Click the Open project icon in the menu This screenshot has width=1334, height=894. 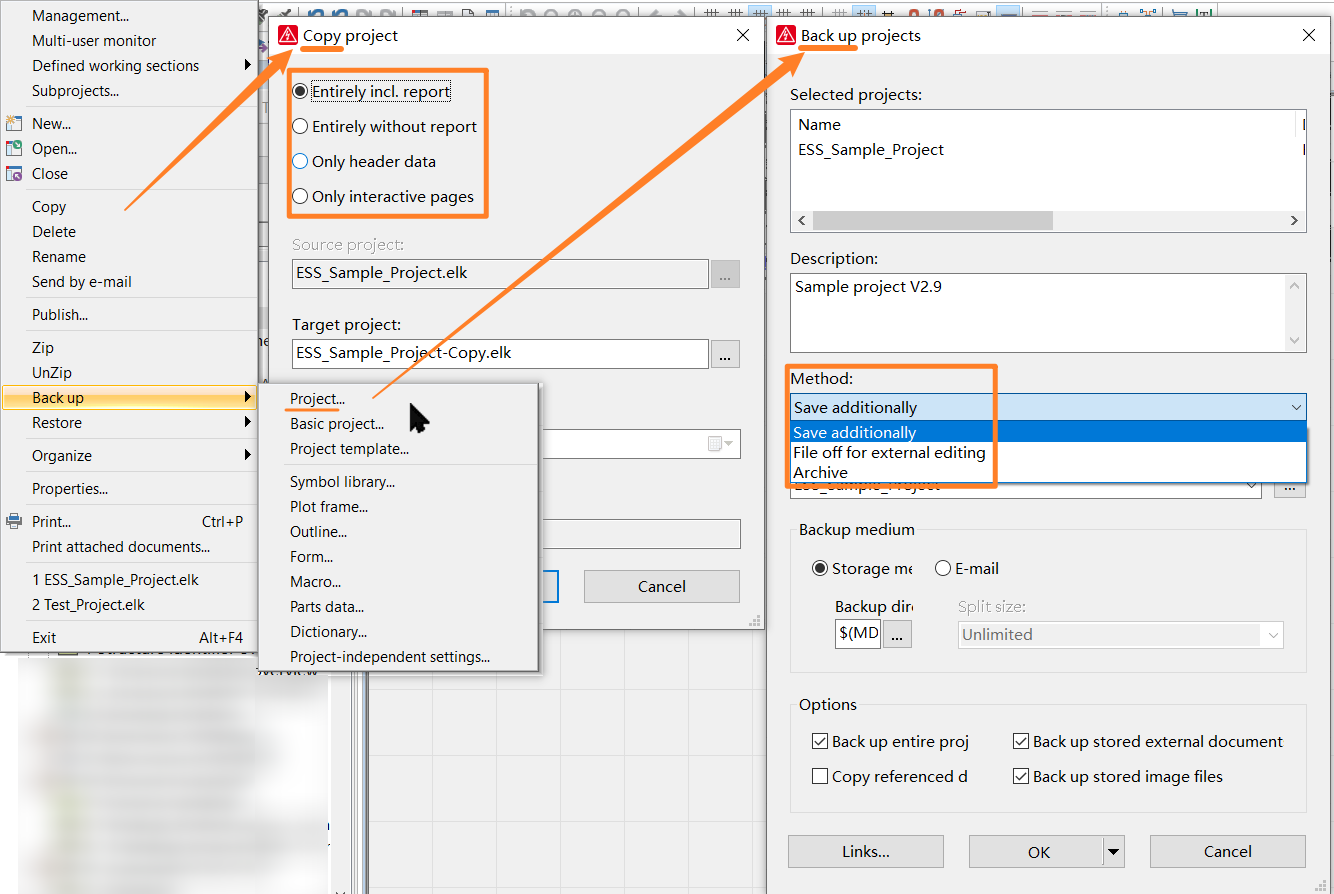14,149
